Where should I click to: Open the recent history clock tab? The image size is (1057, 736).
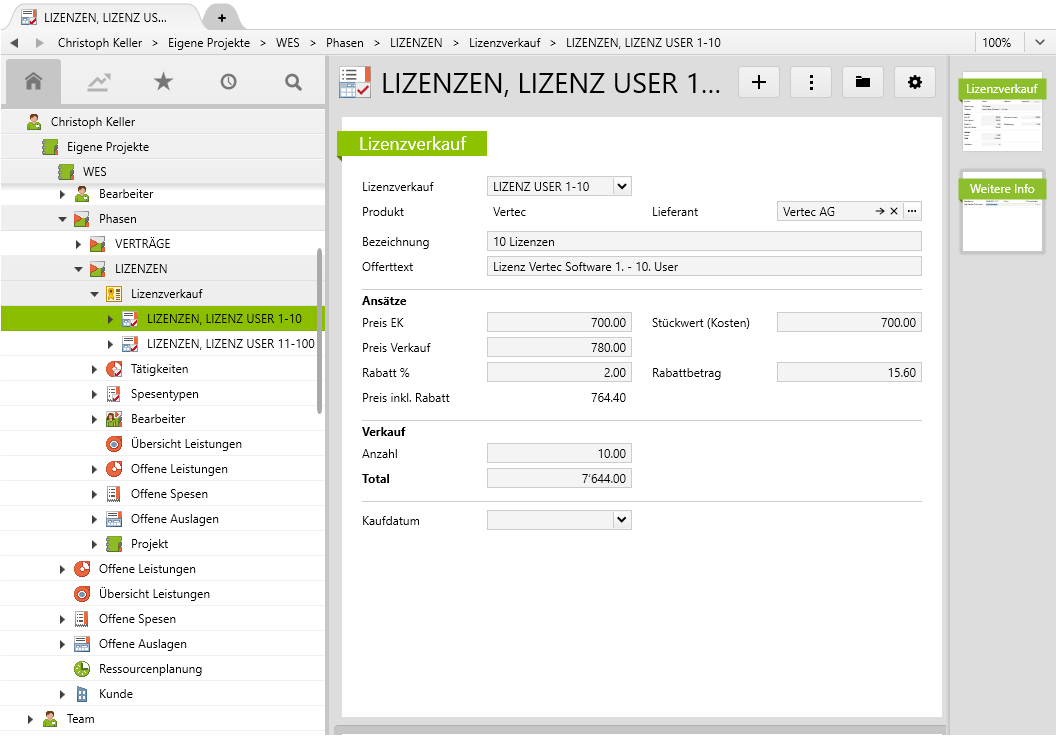coord(228,82)
